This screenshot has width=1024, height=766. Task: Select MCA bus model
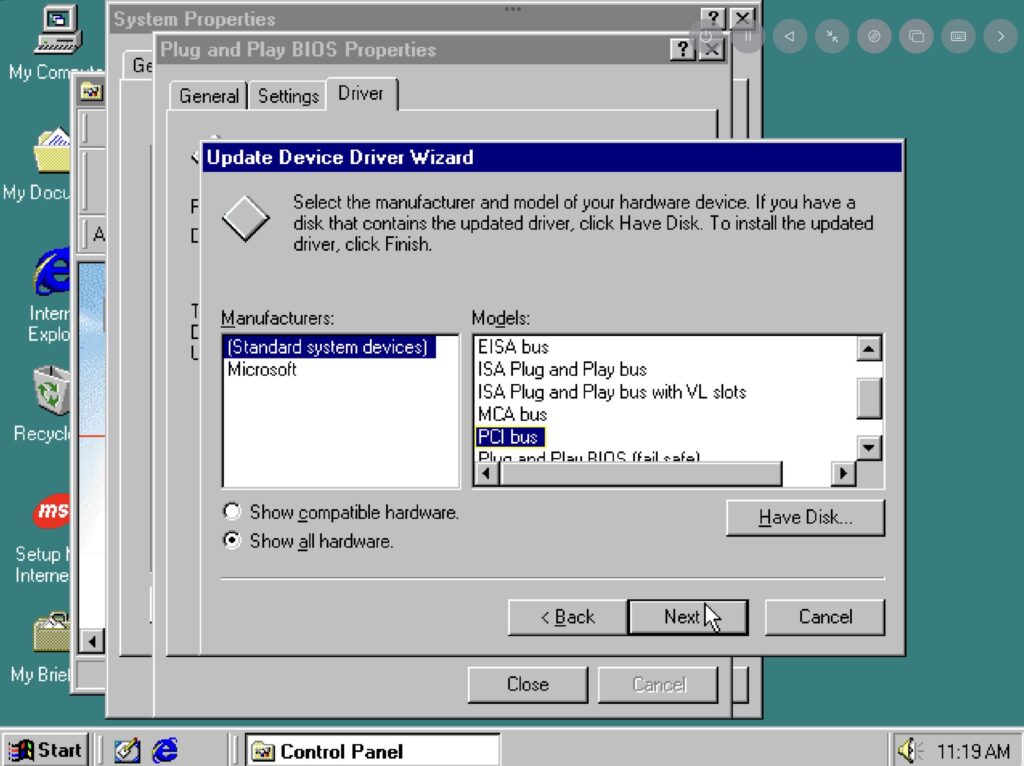512,414
